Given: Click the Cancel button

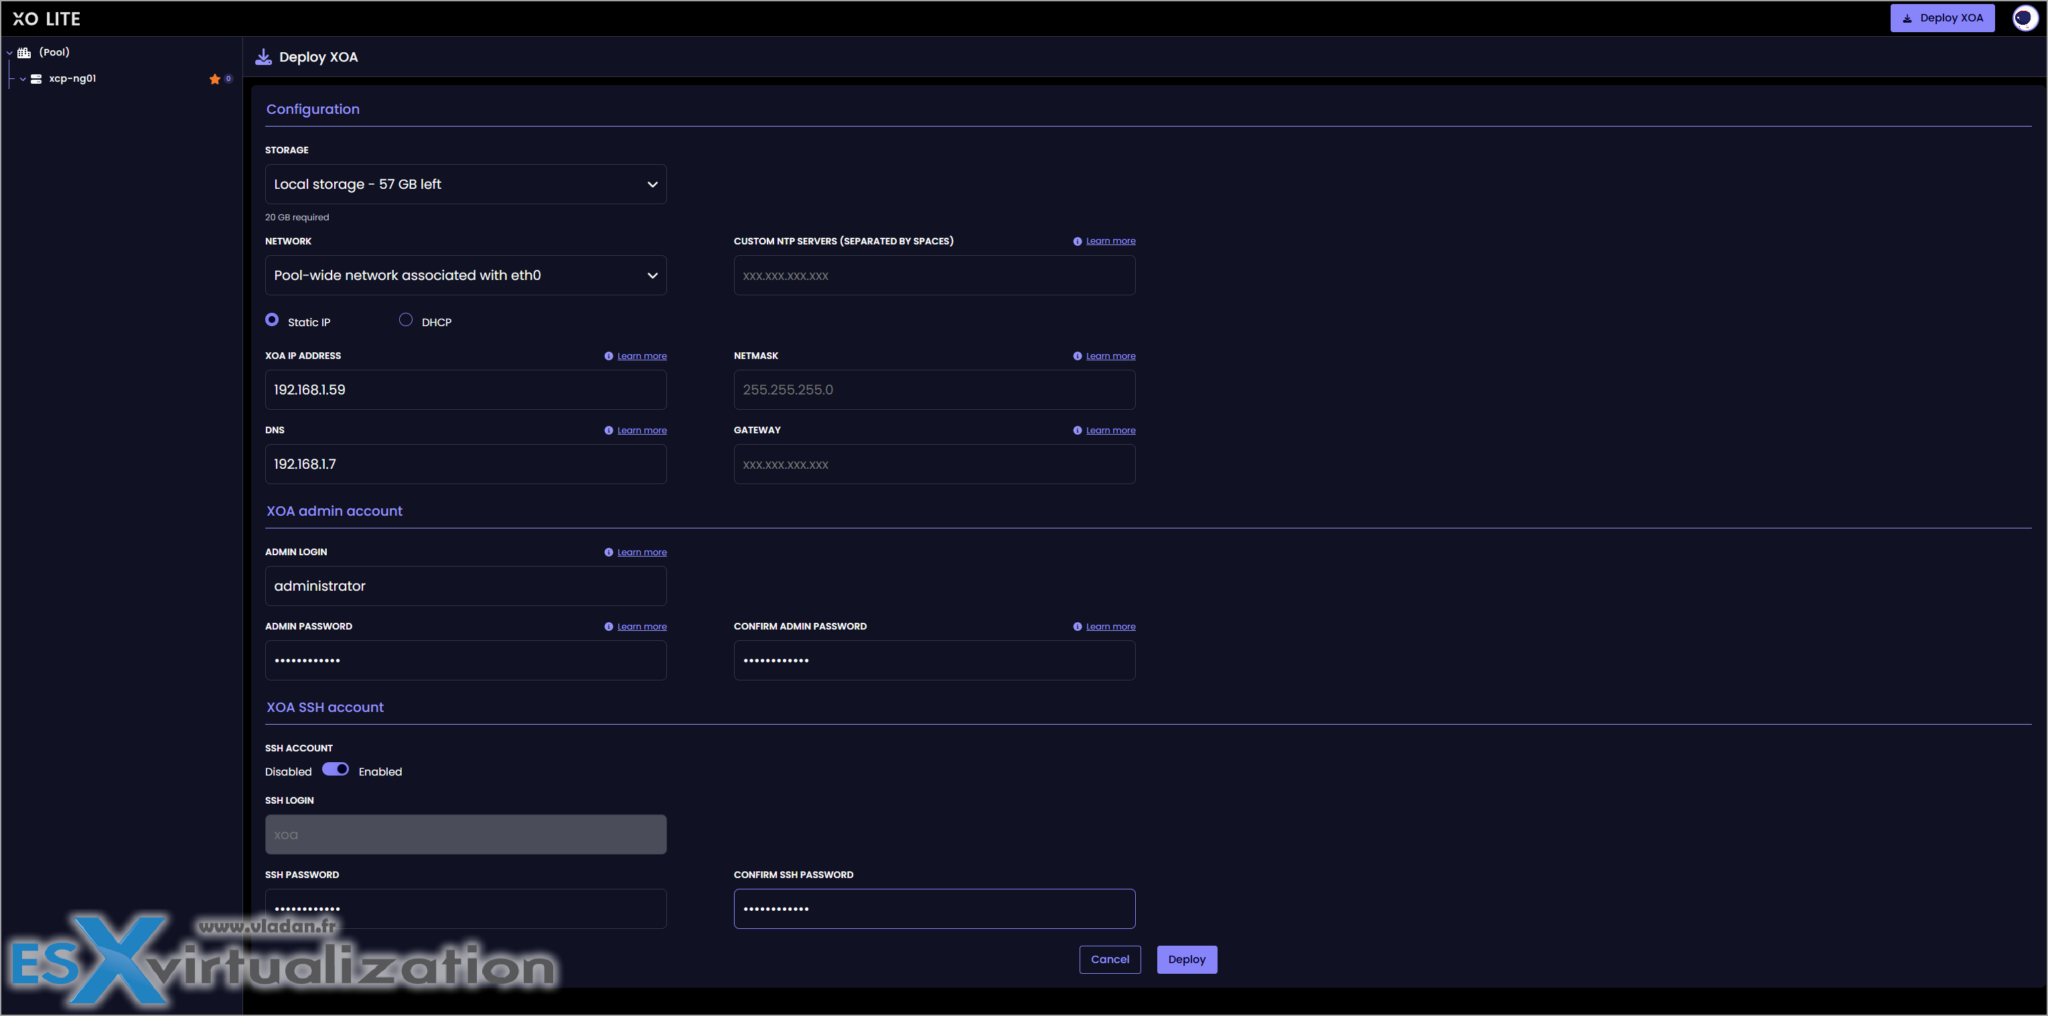Looking at the screenshot, I should point(1109,959).
